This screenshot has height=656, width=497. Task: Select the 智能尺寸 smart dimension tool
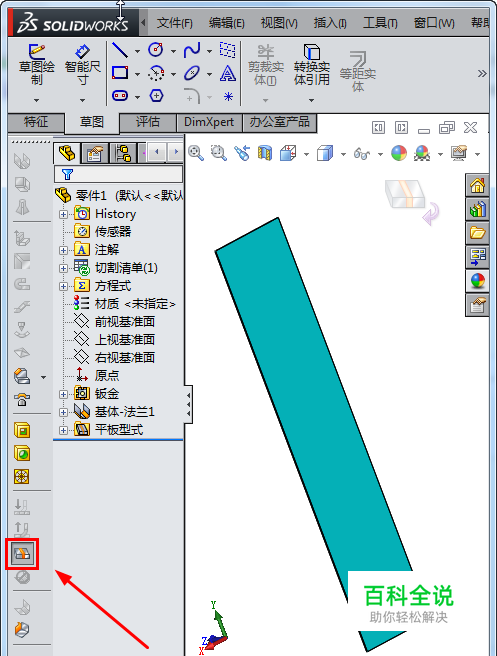pos(82,64)
